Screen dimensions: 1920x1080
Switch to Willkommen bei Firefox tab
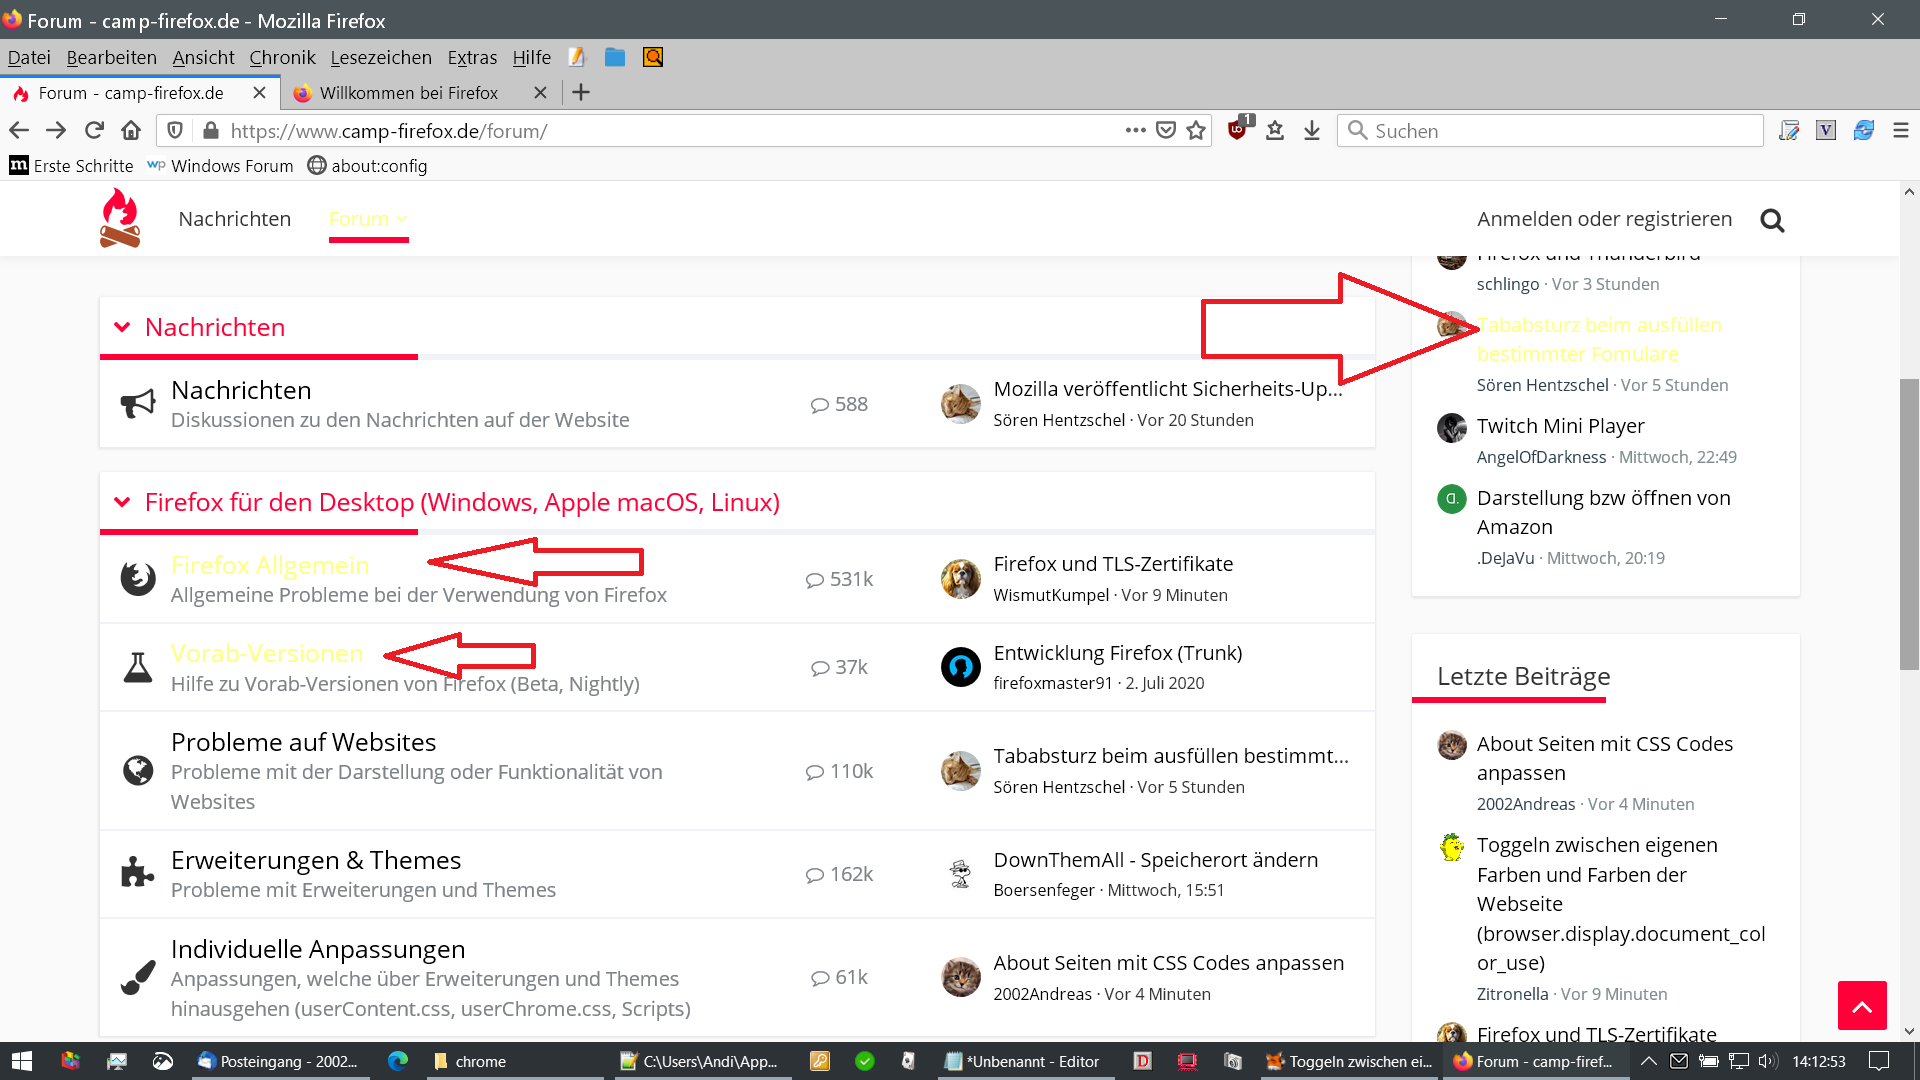click(x=408, y=93)
